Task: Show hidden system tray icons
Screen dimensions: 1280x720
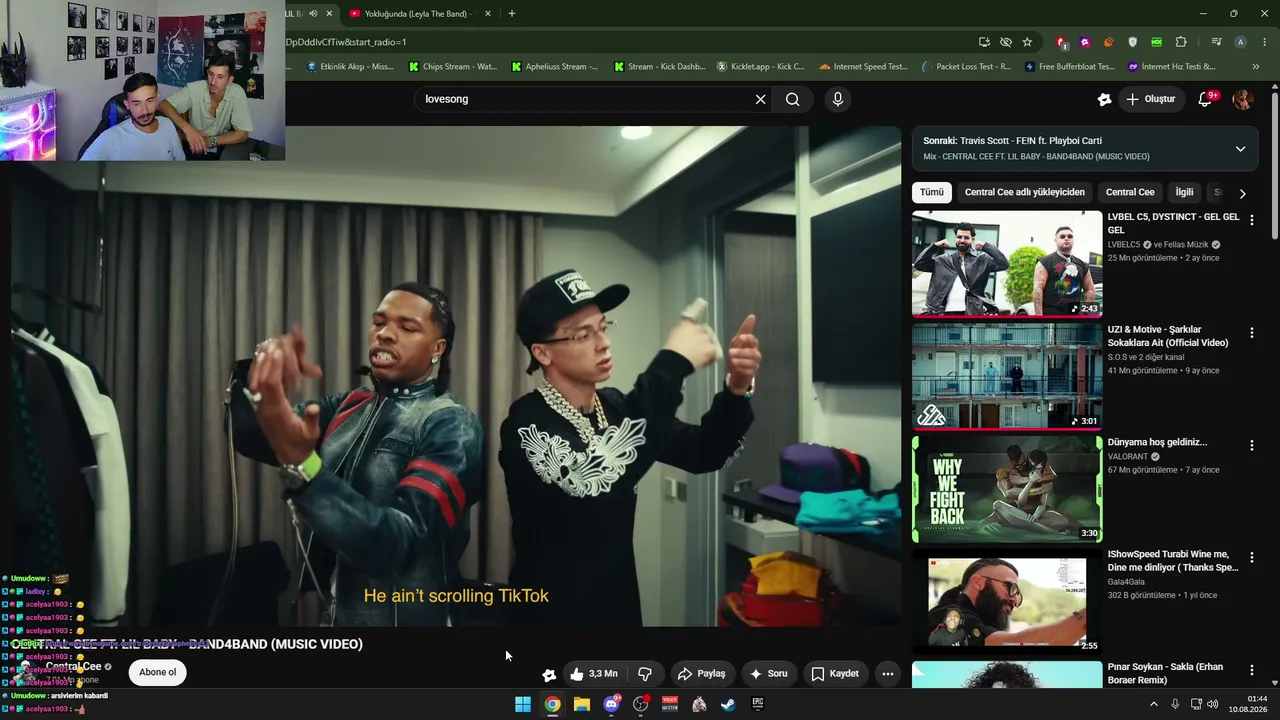Action: (x=1153, y=704)
